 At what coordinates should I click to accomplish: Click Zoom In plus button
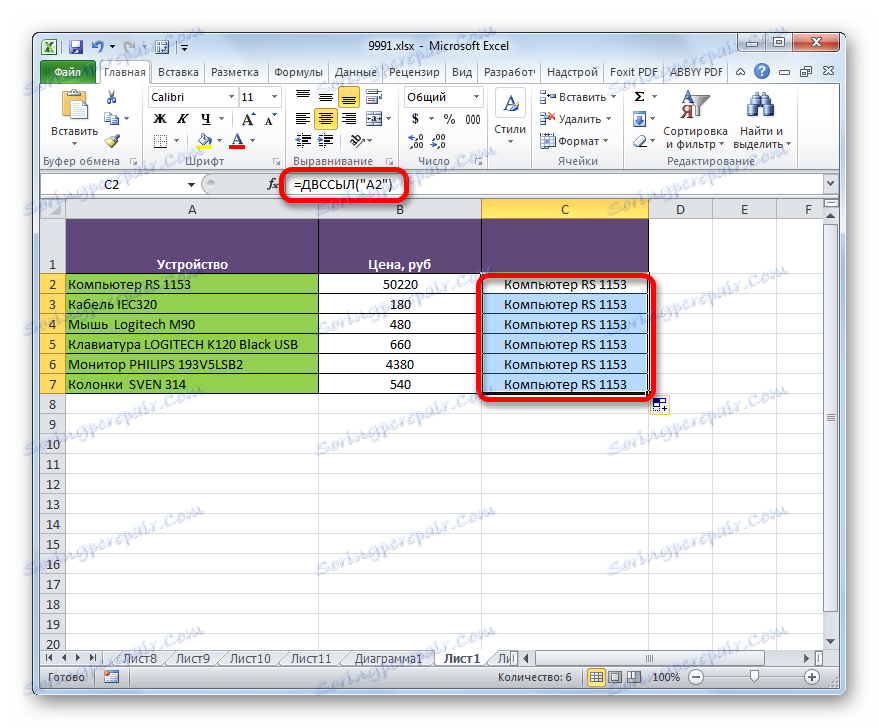tap(812, 677)
